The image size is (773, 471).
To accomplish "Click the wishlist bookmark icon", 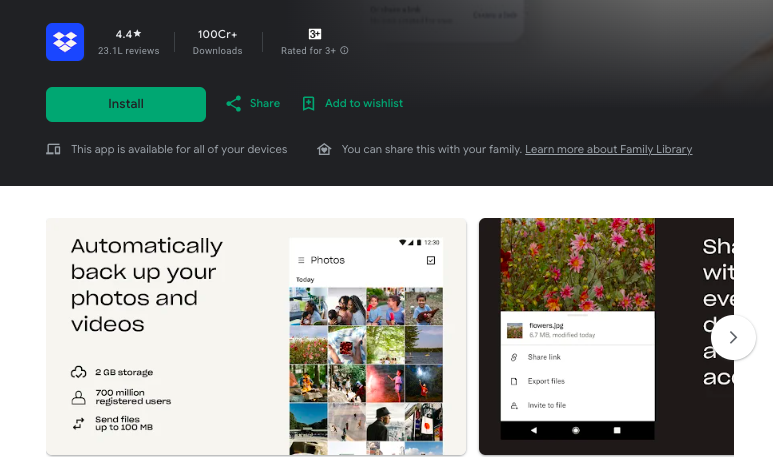I will (x=309, y=104).
